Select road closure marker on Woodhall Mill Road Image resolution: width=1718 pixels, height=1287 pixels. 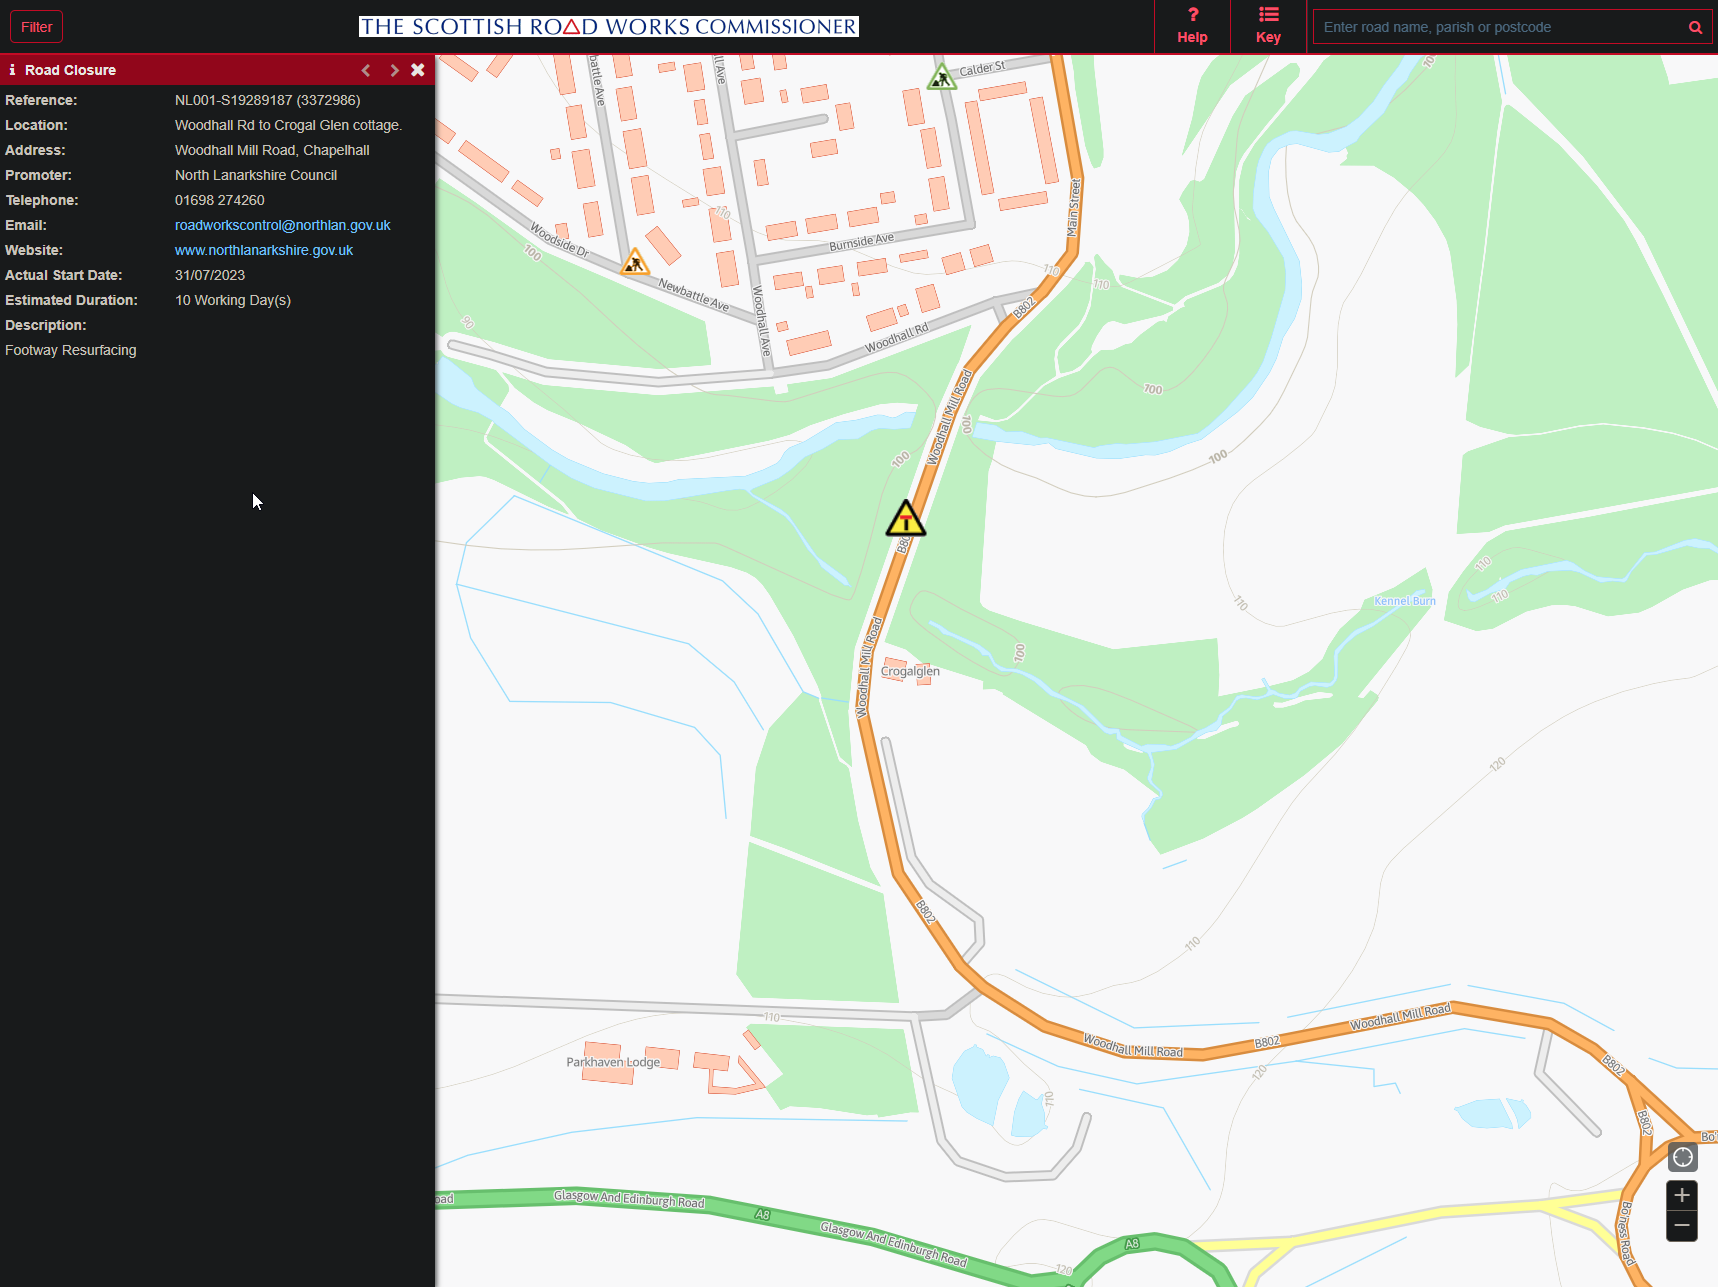pos(906,519)
